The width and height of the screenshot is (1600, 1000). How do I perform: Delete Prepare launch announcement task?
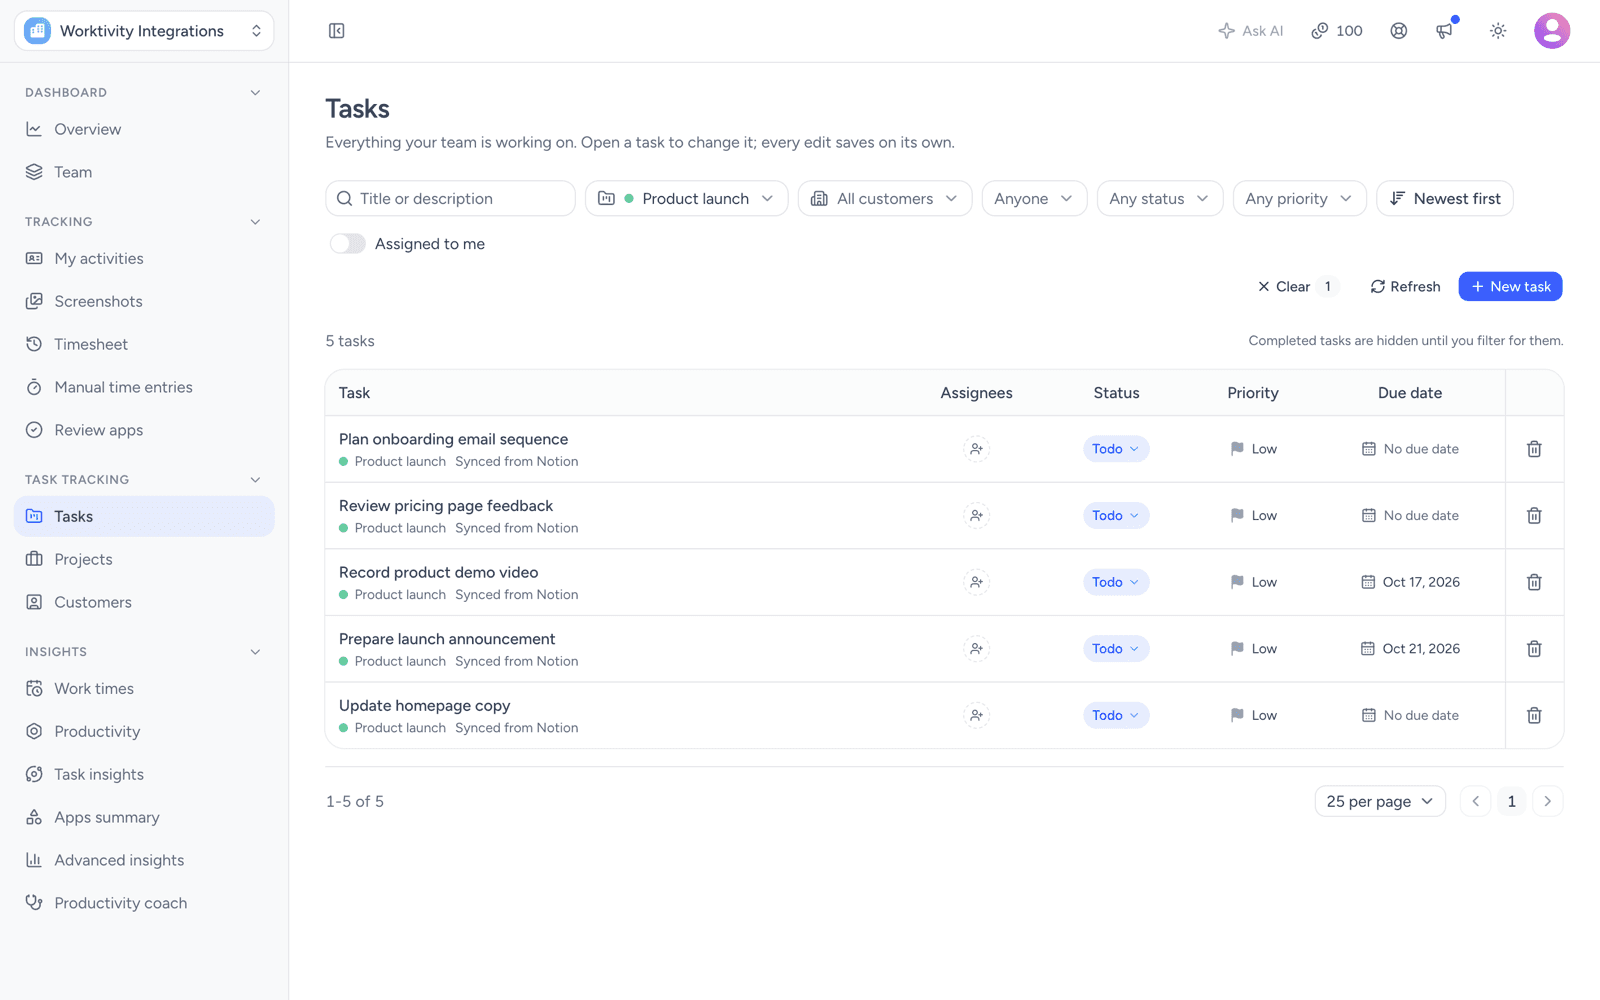[x=1534, y=649]
